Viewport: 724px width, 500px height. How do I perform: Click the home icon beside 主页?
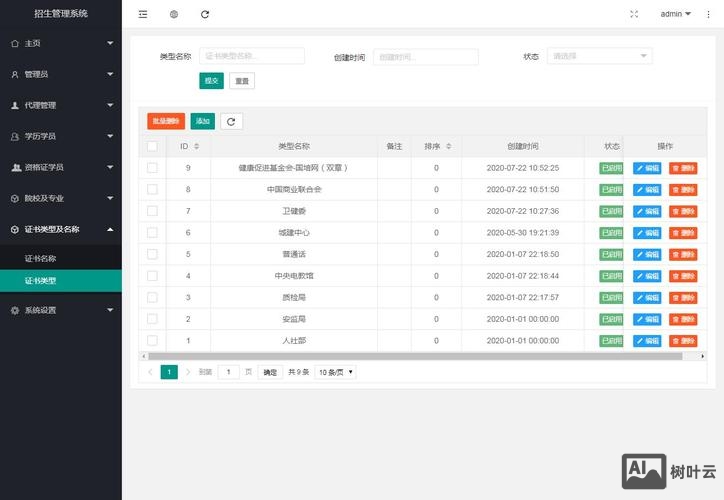15,43
